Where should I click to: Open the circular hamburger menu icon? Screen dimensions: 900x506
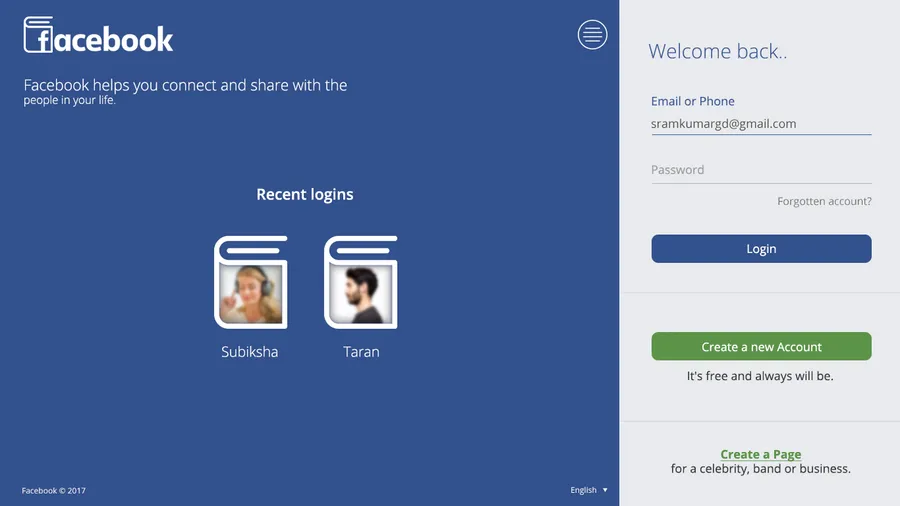[x=592, y=34]
